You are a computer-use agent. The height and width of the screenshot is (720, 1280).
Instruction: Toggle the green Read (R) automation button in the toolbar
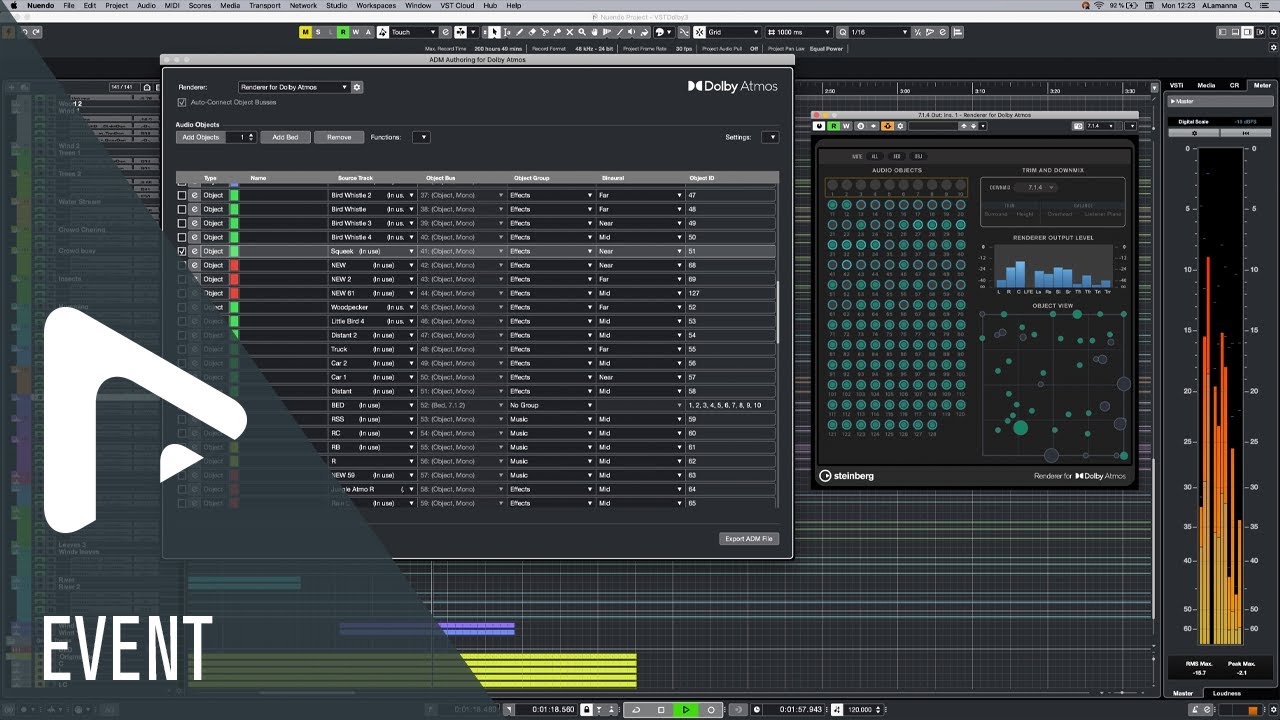coord(343,32)
